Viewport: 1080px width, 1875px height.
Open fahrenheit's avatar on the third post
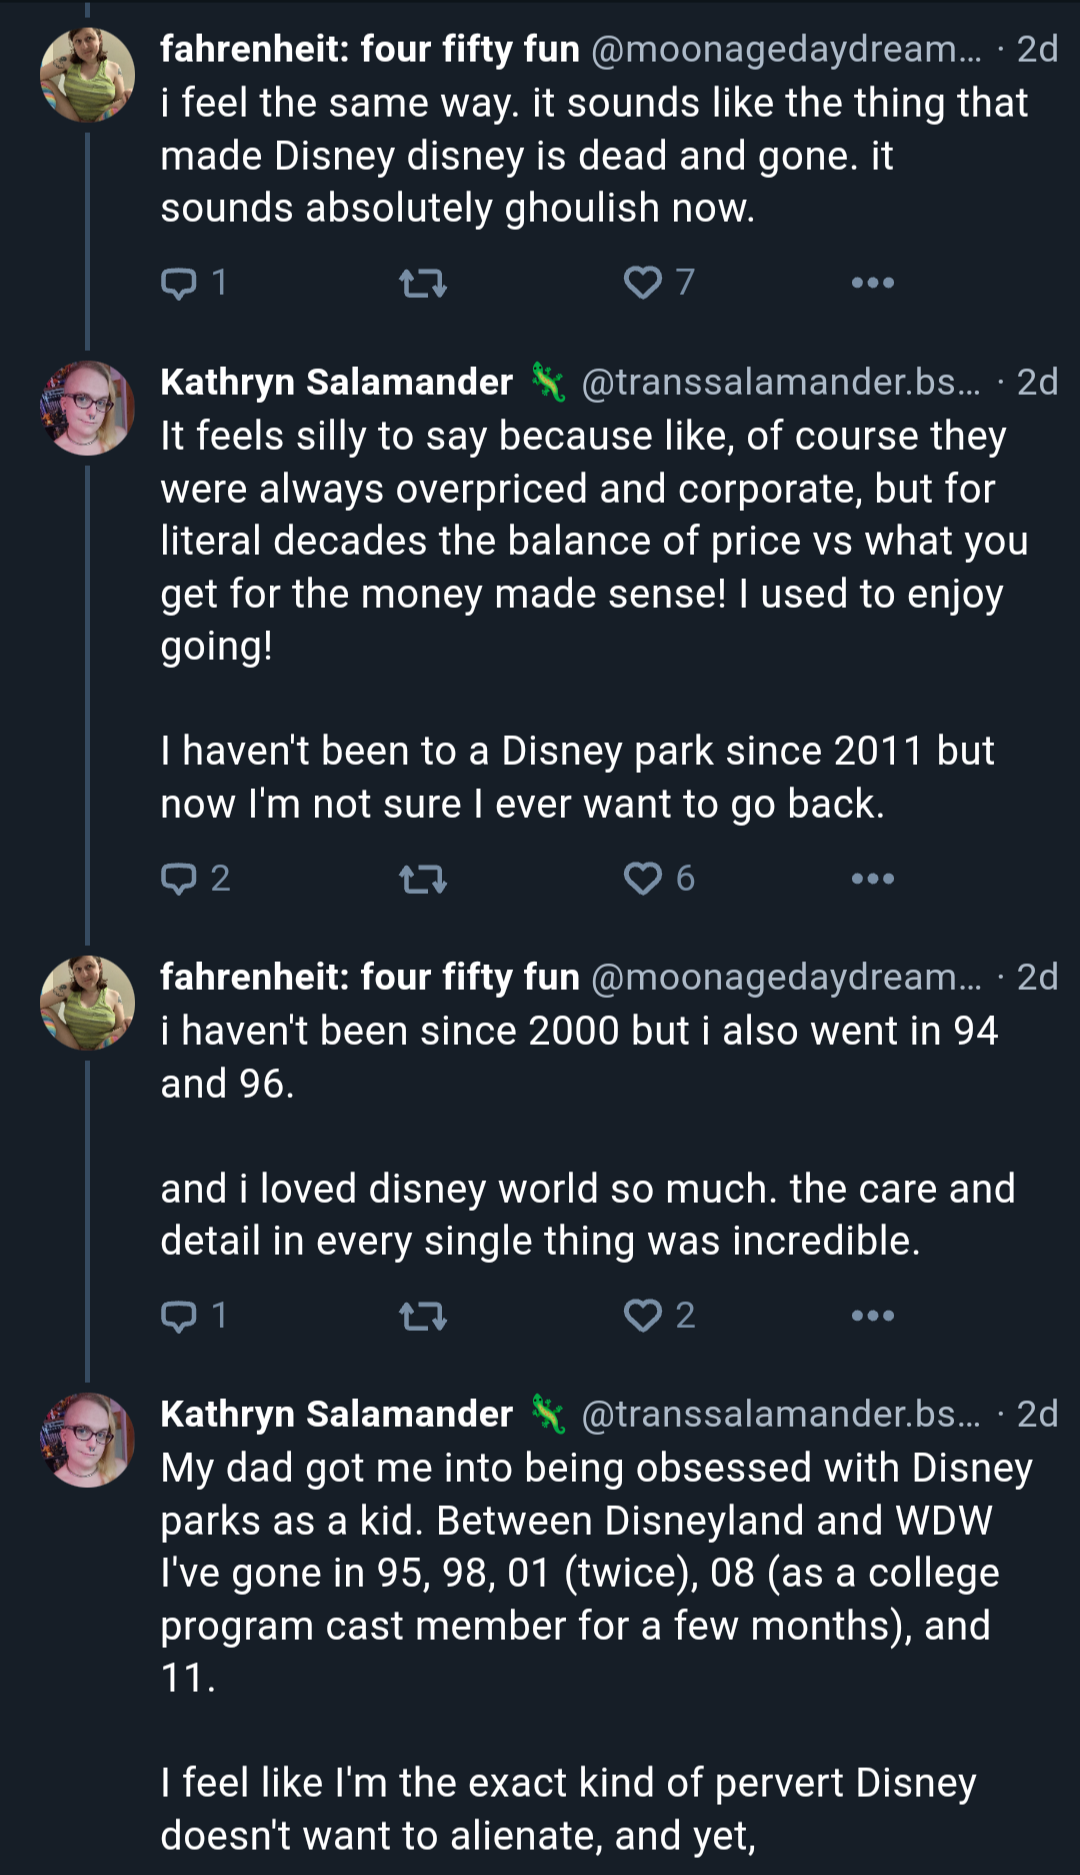click(87, 1003)
